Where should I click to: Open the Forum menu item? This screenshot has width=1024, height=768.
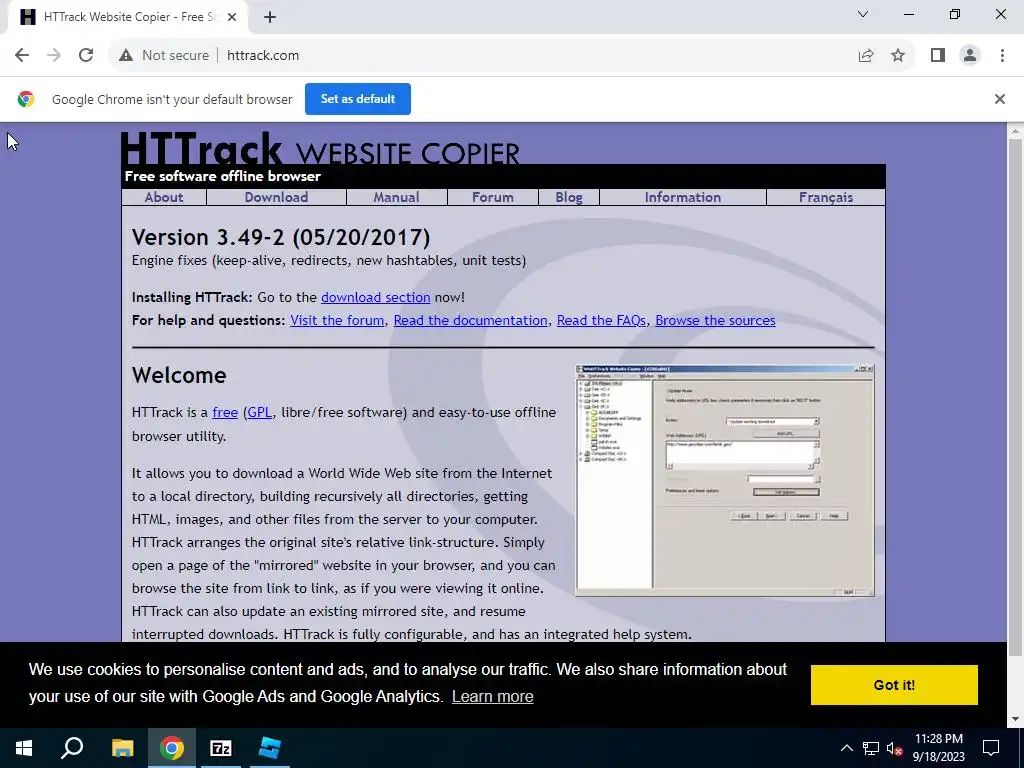[492, 197]
